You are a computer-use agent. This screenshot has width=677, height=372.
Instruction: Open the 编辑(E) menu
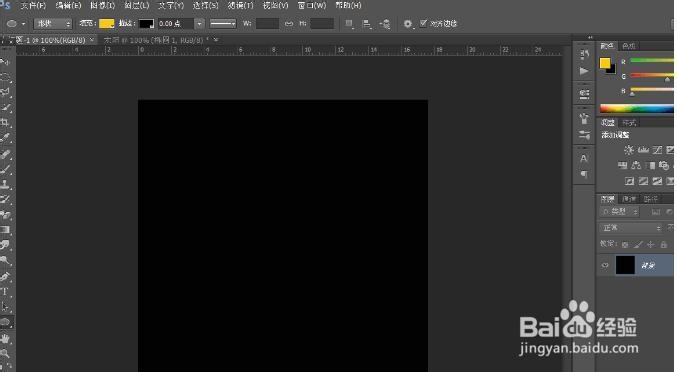68,6
